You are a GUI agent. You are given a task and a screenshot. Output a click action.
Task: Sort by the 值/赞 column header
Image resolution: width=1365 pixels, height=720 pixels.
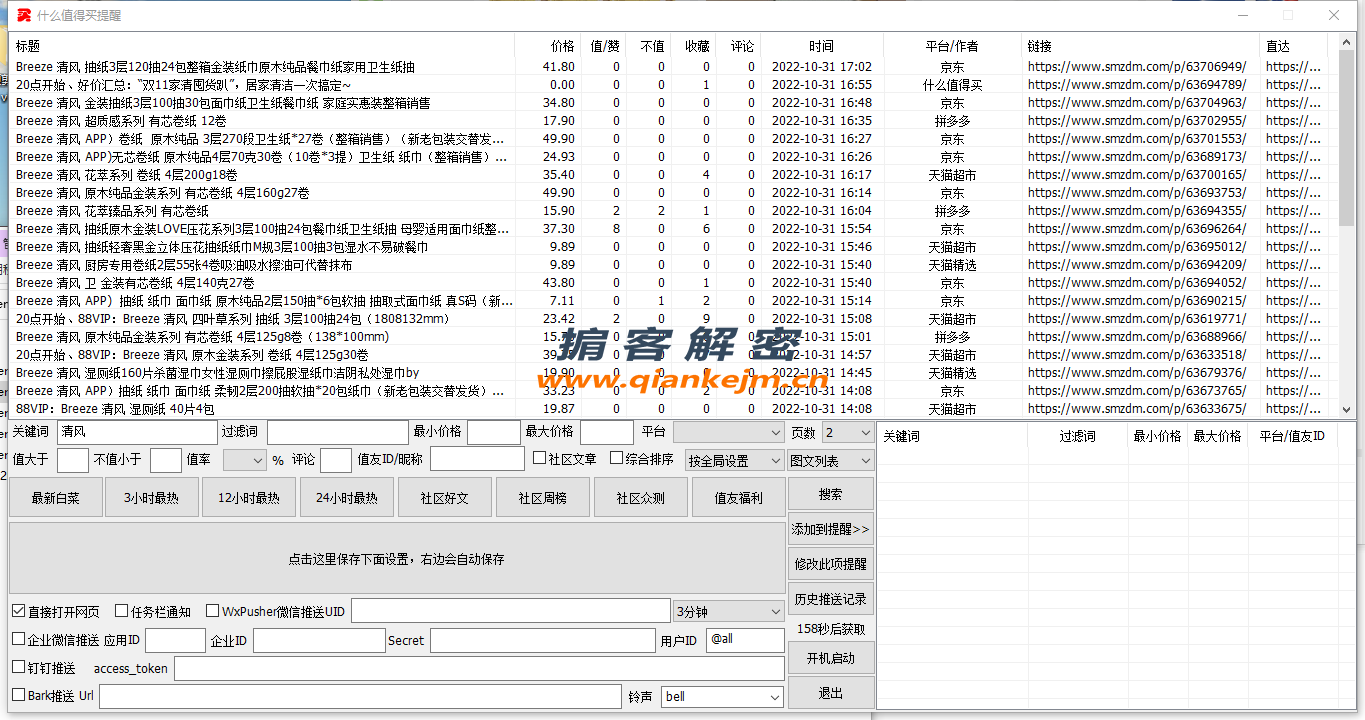(605, 46)
